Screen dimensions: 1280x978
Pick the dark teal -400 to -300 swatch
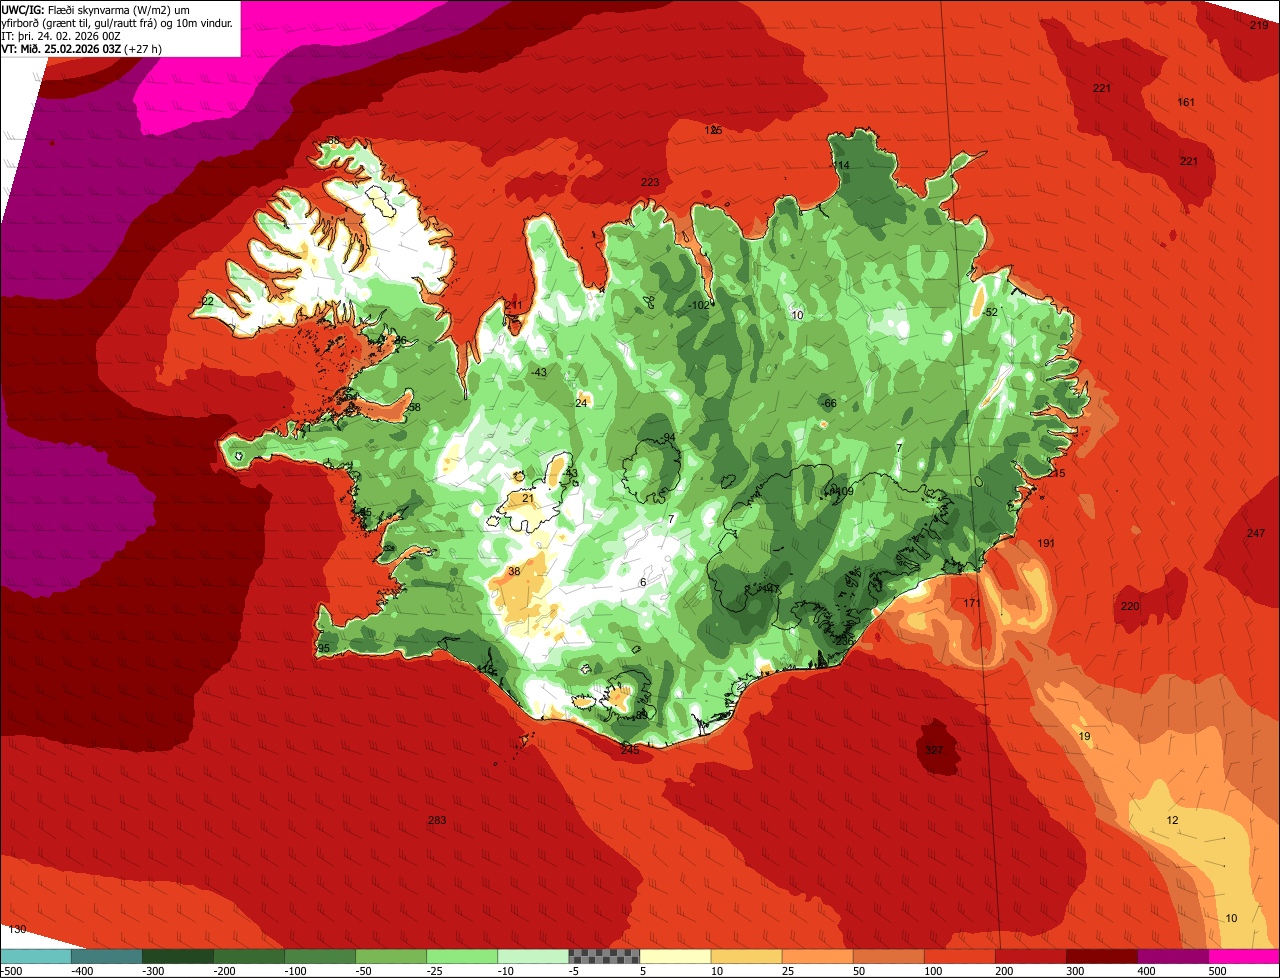click(106, 955)
